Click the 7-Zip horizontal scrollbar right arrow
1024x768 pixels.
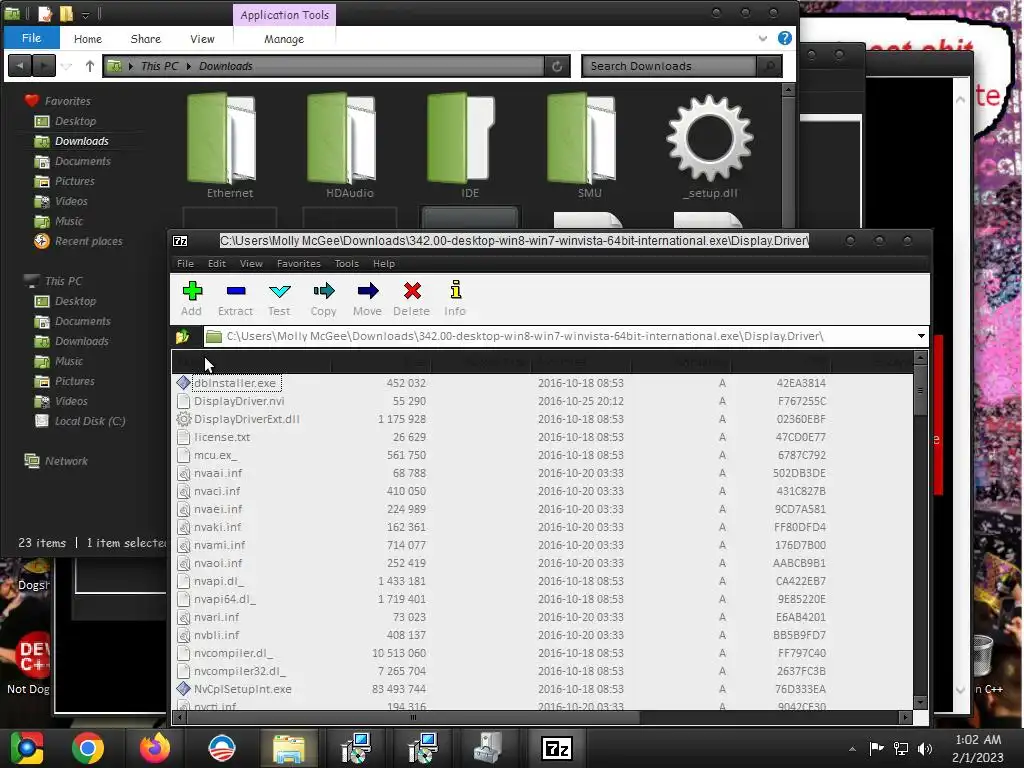coord(904,718)
